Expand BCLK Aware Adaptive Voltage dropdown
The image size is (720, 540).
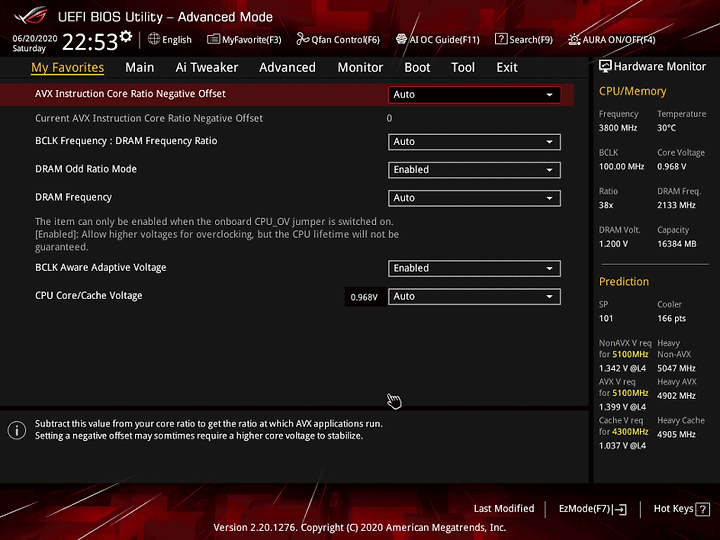(474, 268)
